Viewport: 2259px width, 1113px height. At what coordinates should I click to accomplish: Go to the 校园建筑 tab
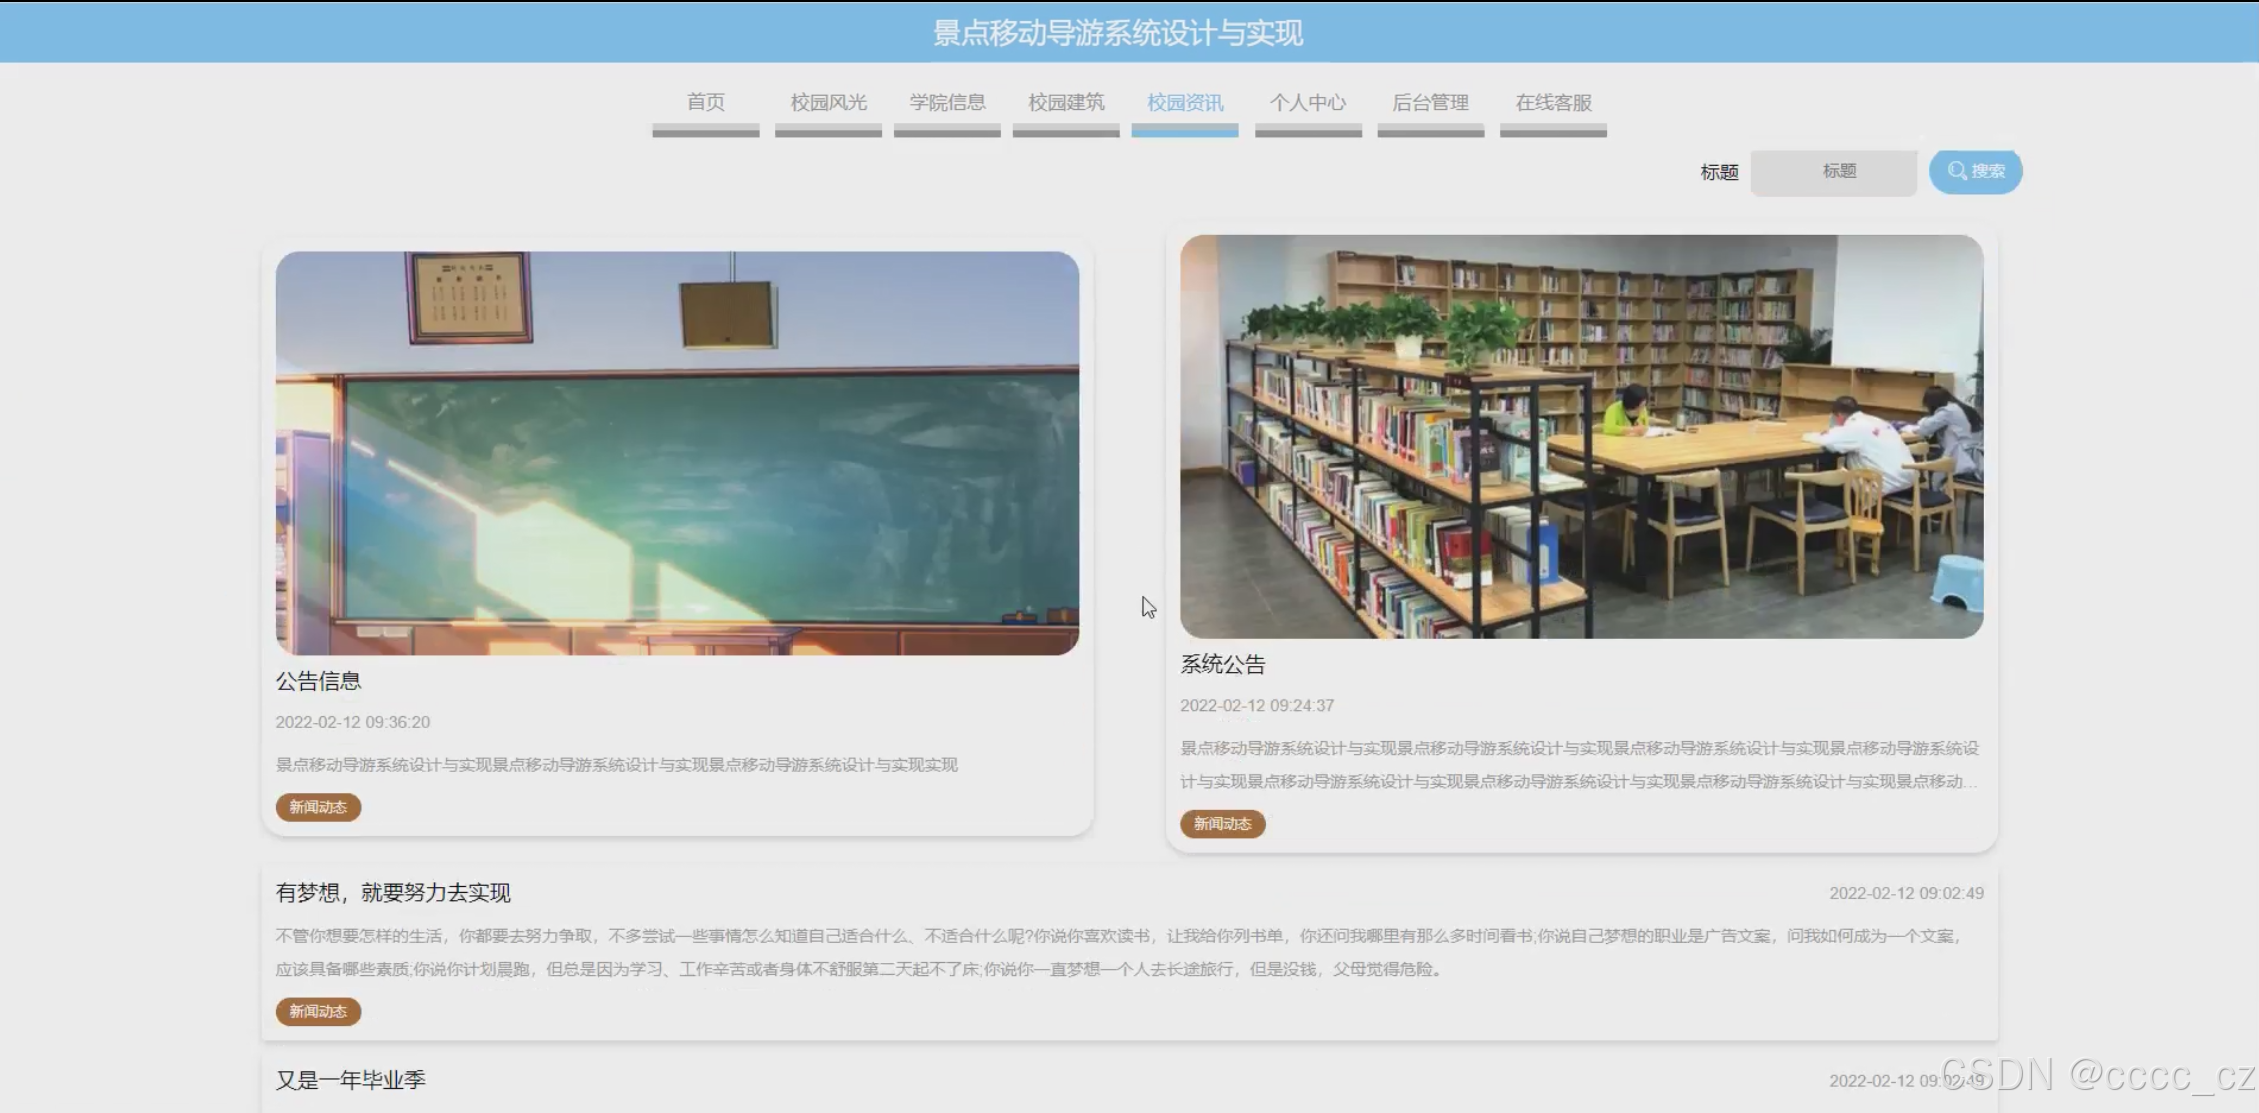[x=1066, y=102]
